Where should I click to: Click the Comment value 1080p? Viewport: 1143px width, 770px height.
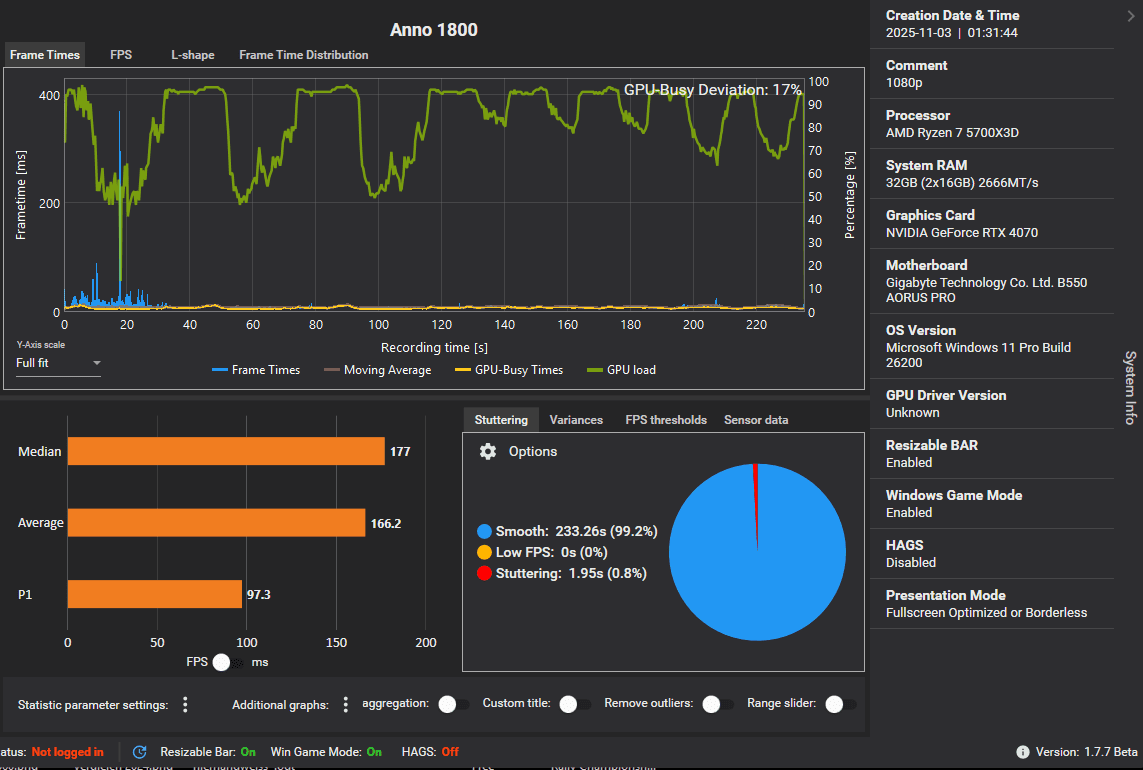coord(904,82)
